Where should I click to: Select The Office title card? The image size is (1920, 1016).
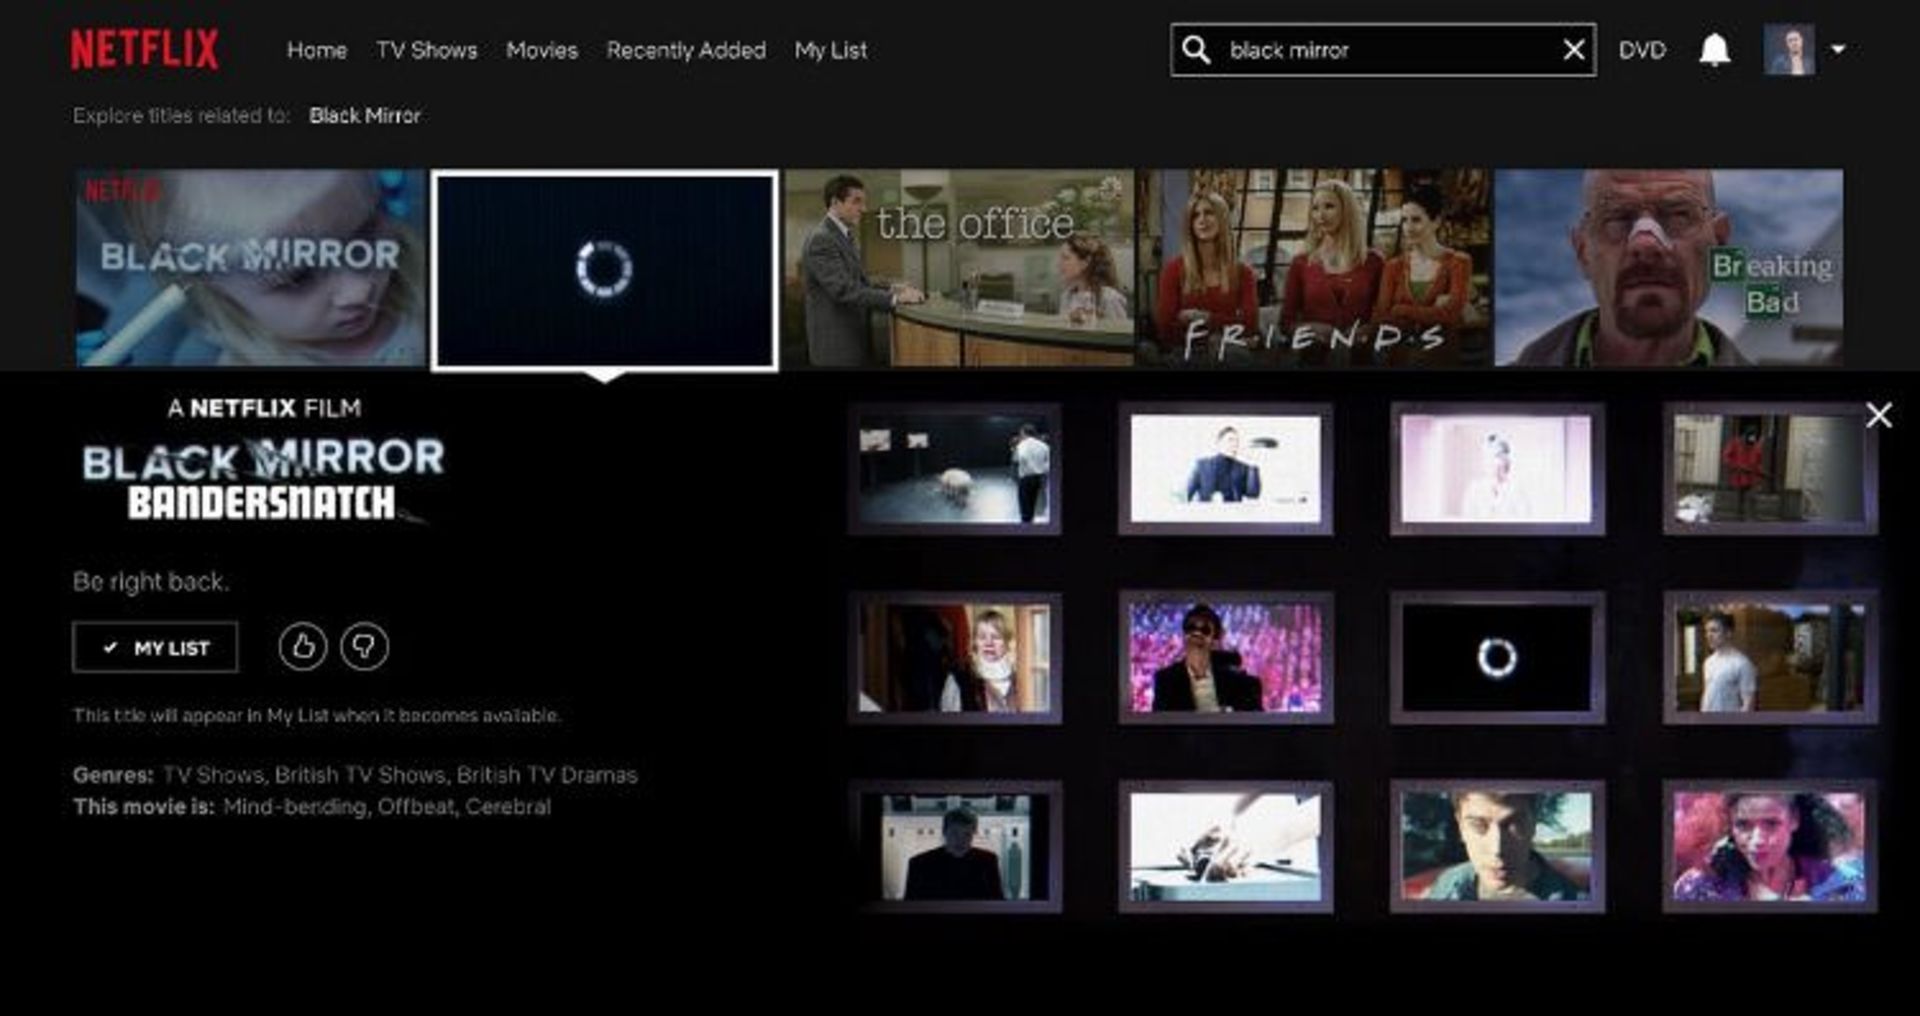tap(960, 268)
